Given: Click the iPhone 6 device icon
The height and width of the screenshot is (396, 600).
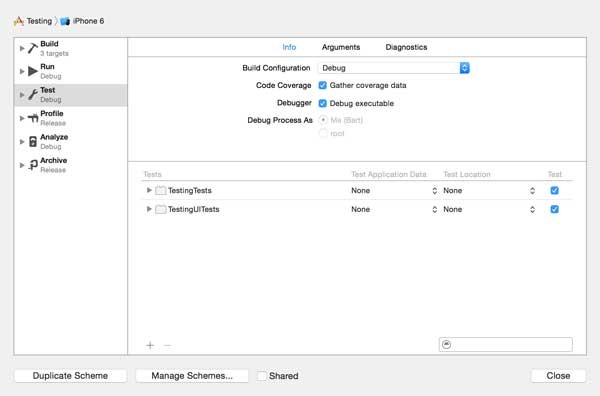Looking at the screenshot, I should (x=65, y=21).
